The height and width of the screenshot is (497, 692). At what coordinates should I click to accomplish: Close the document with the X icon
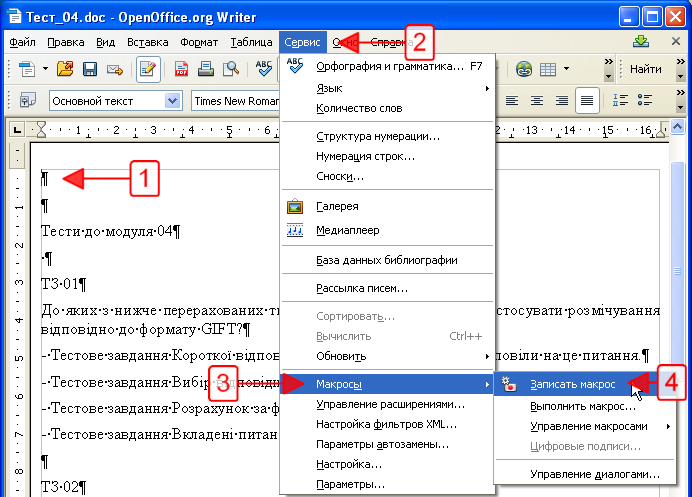coord(676,41)
